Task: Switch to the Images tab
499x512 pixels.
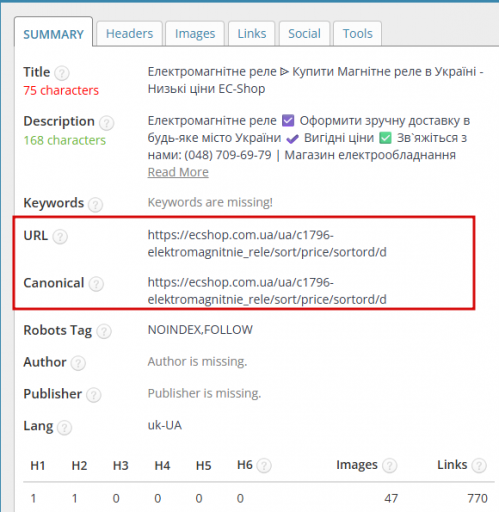Action: pyautogui.click(x=195, y=34)
